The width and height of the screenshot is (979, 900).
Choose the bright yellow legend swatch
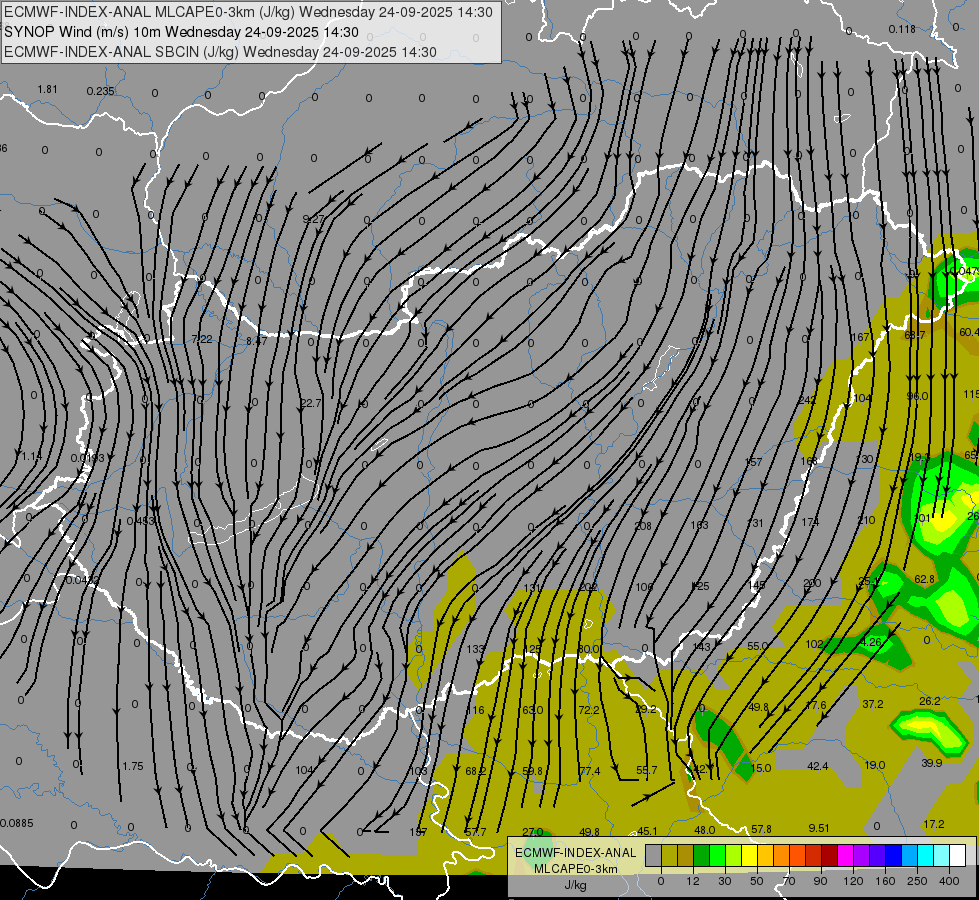click(x=749, y=855)
